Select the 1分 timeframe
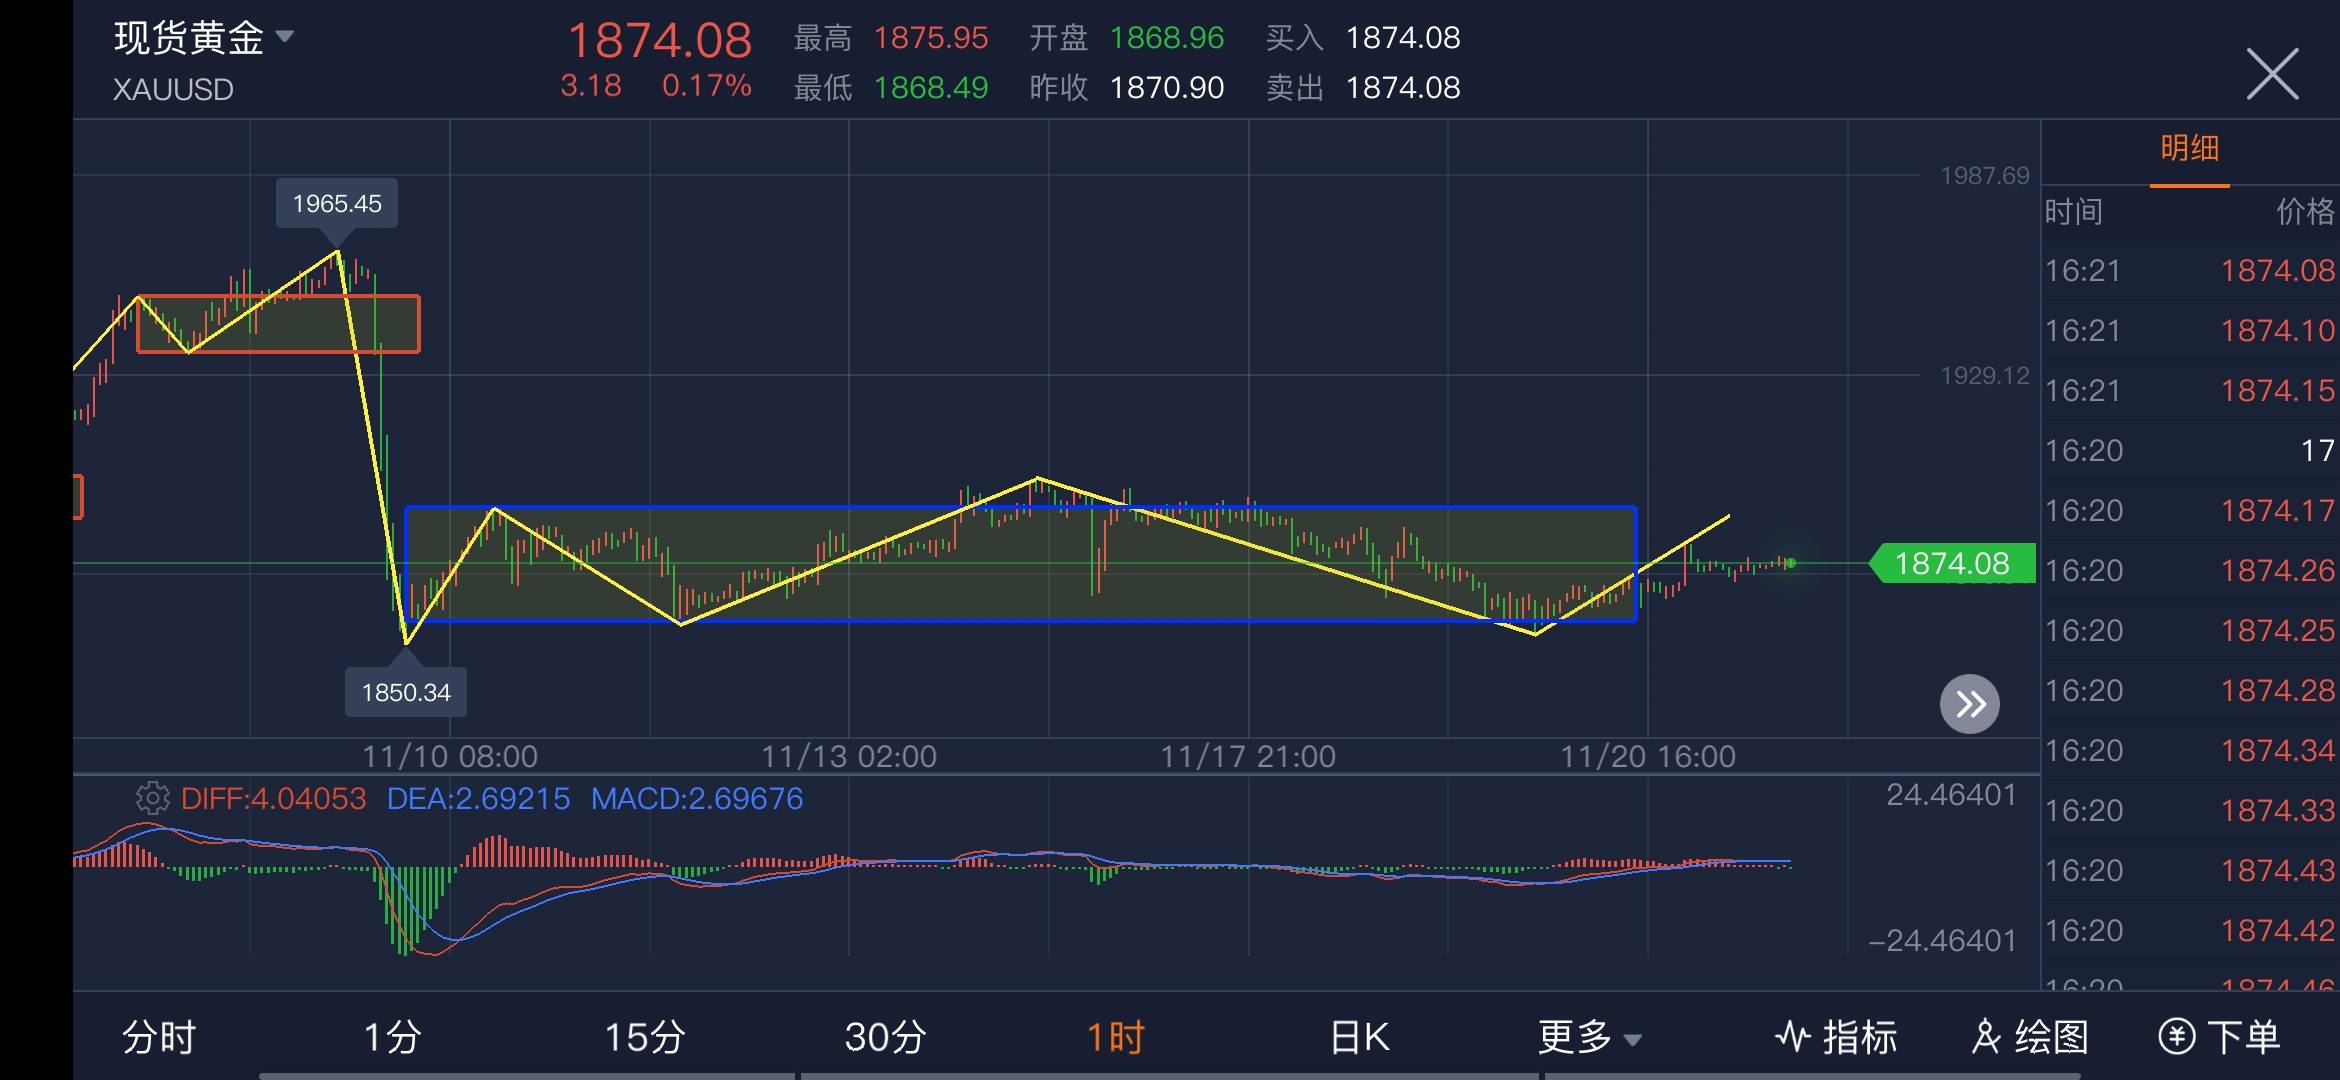The image size is (2340, 1080). pyautogui.click(x=391, y=1038)
